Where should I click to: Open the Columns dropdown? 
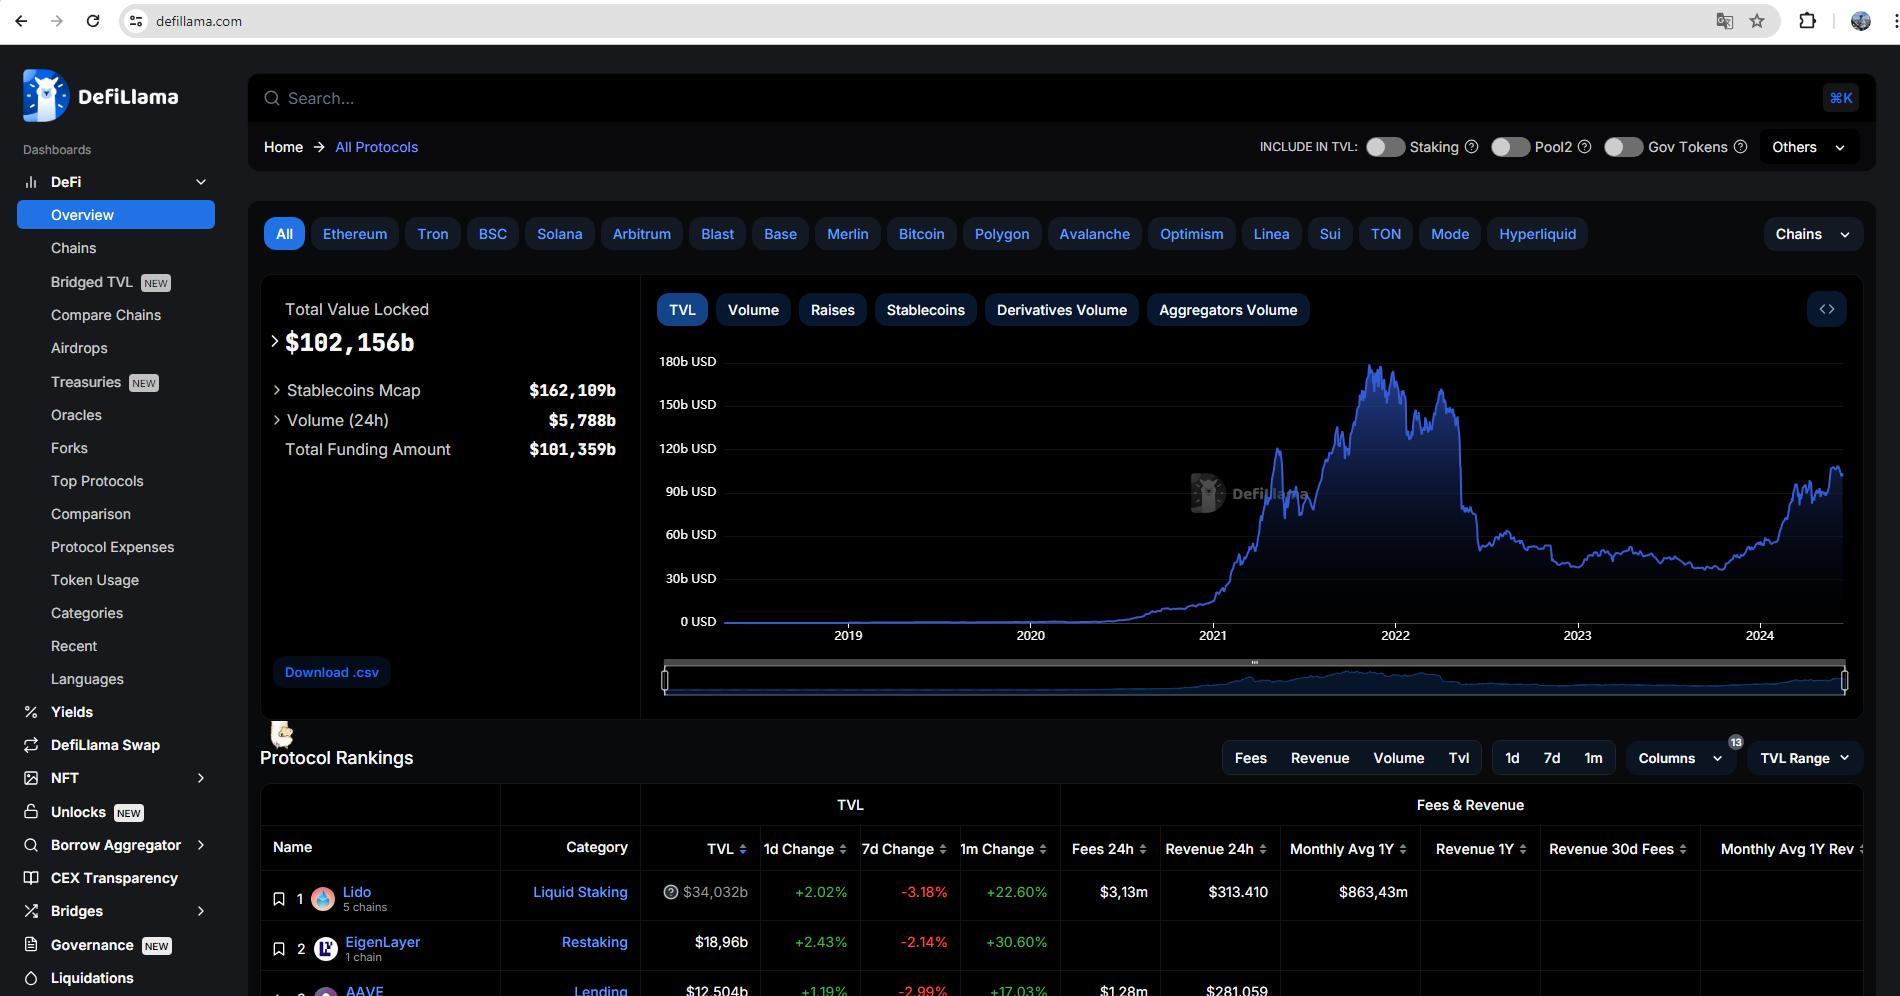click(x=1680, y=758)
